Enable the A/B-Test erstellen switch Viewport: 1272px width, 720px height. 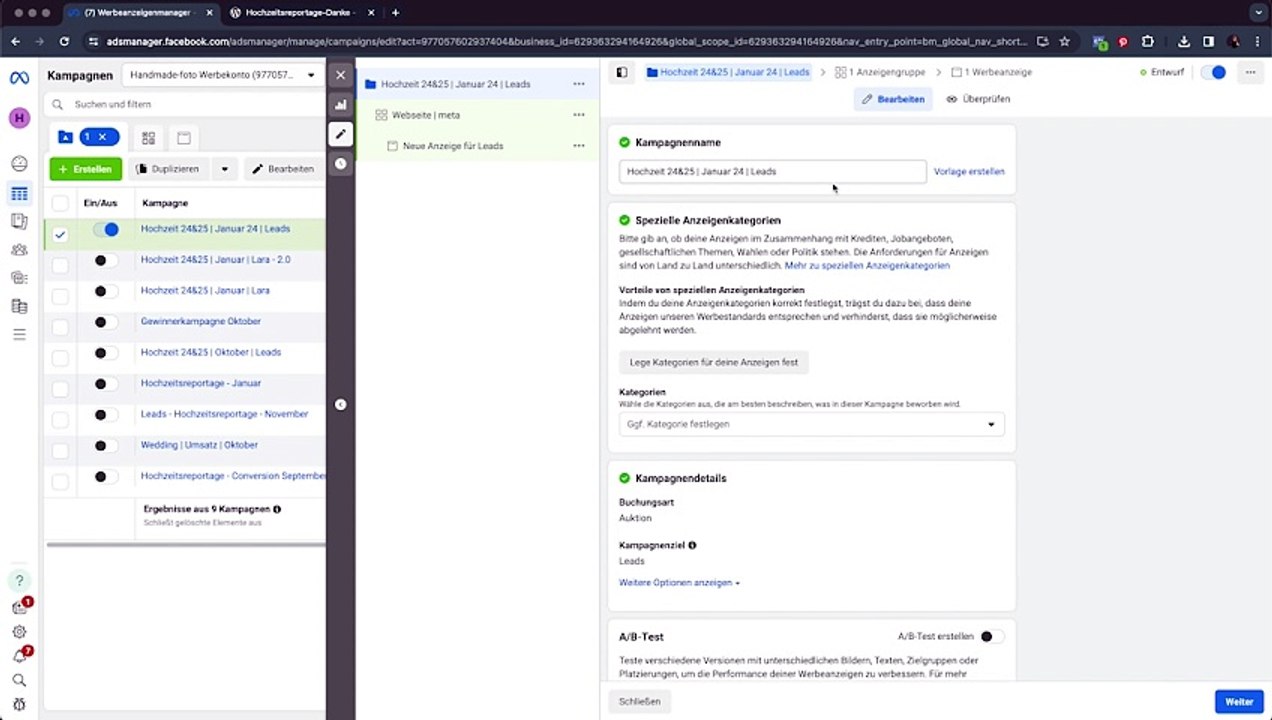991,637
